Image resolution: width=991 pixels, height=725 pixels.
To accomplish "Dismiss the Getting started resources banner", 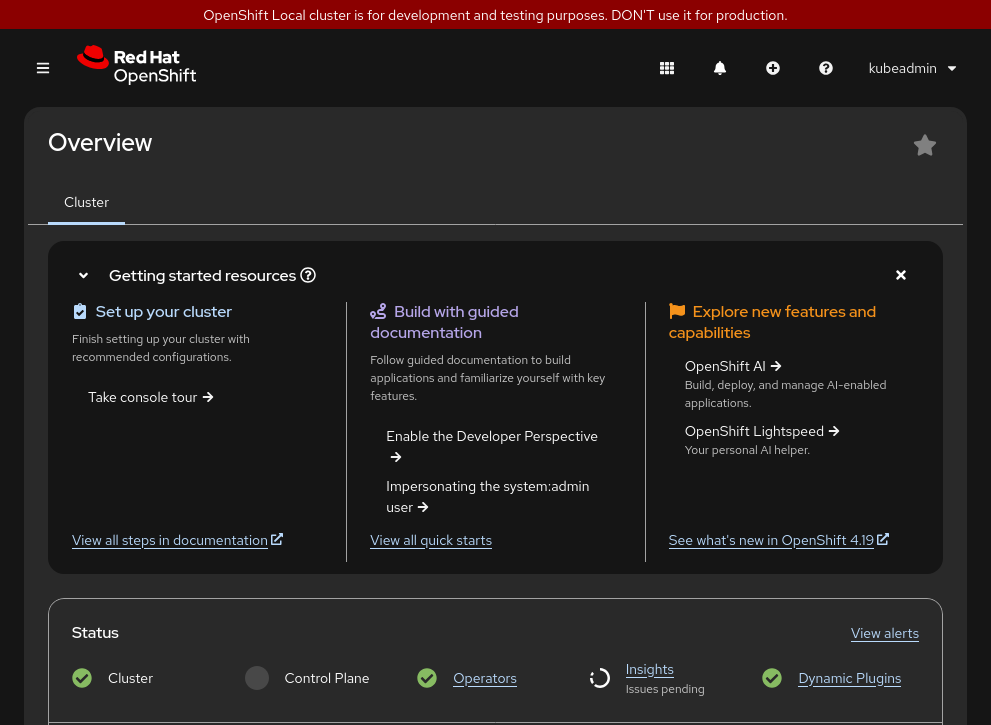I will (x=900, y=275).
